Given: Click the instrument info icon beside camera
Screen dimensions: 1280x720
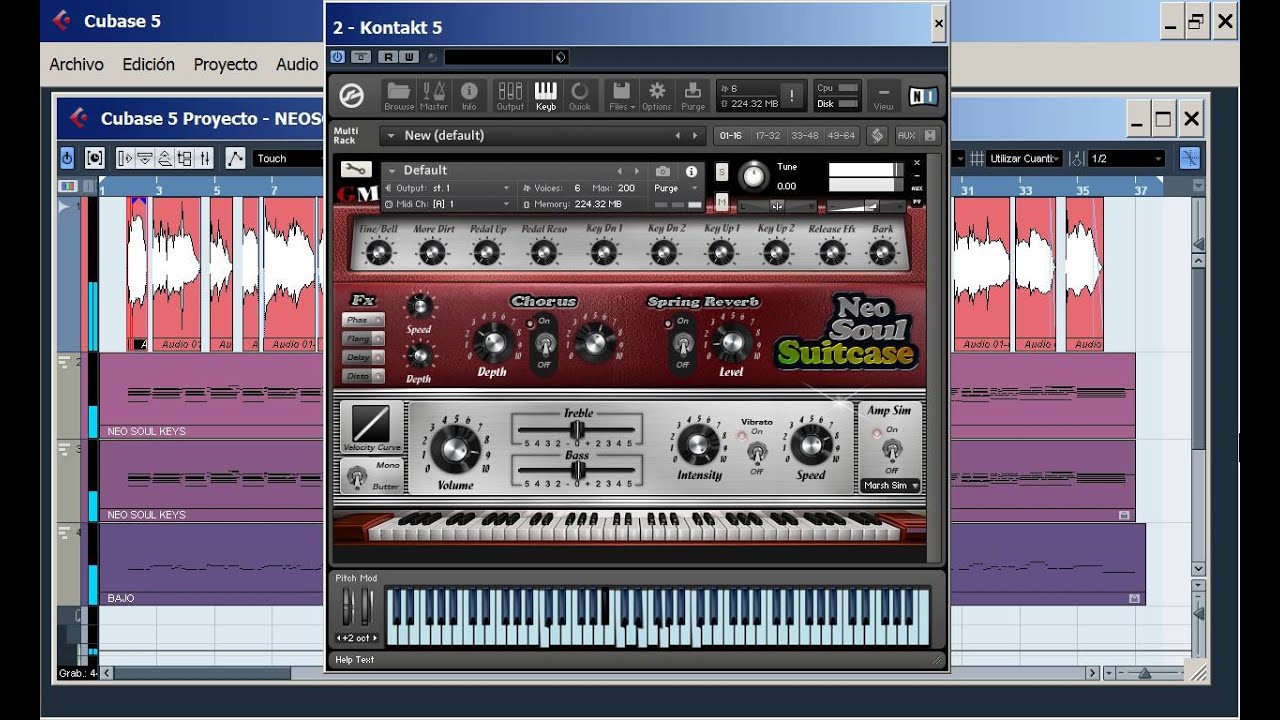Looking at the screenshot, I should pyautogui.click(x=691, y=172).
